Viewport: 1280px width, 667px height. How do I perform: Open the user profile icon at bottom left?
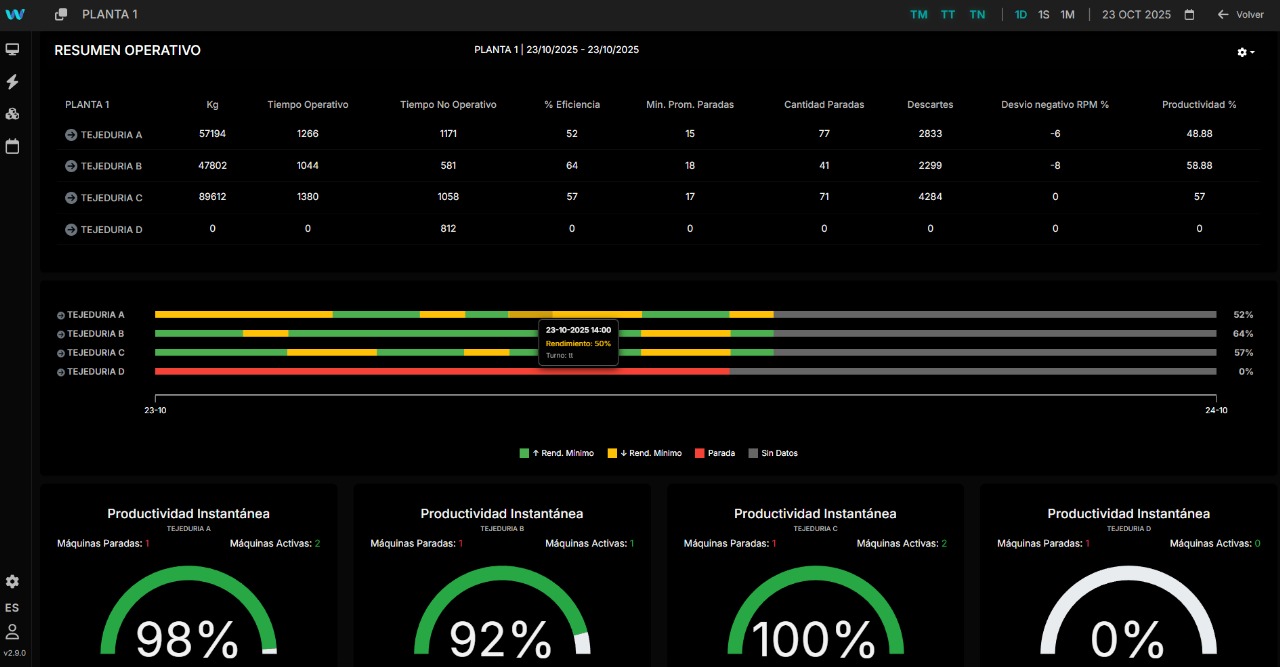coord(12,631)
